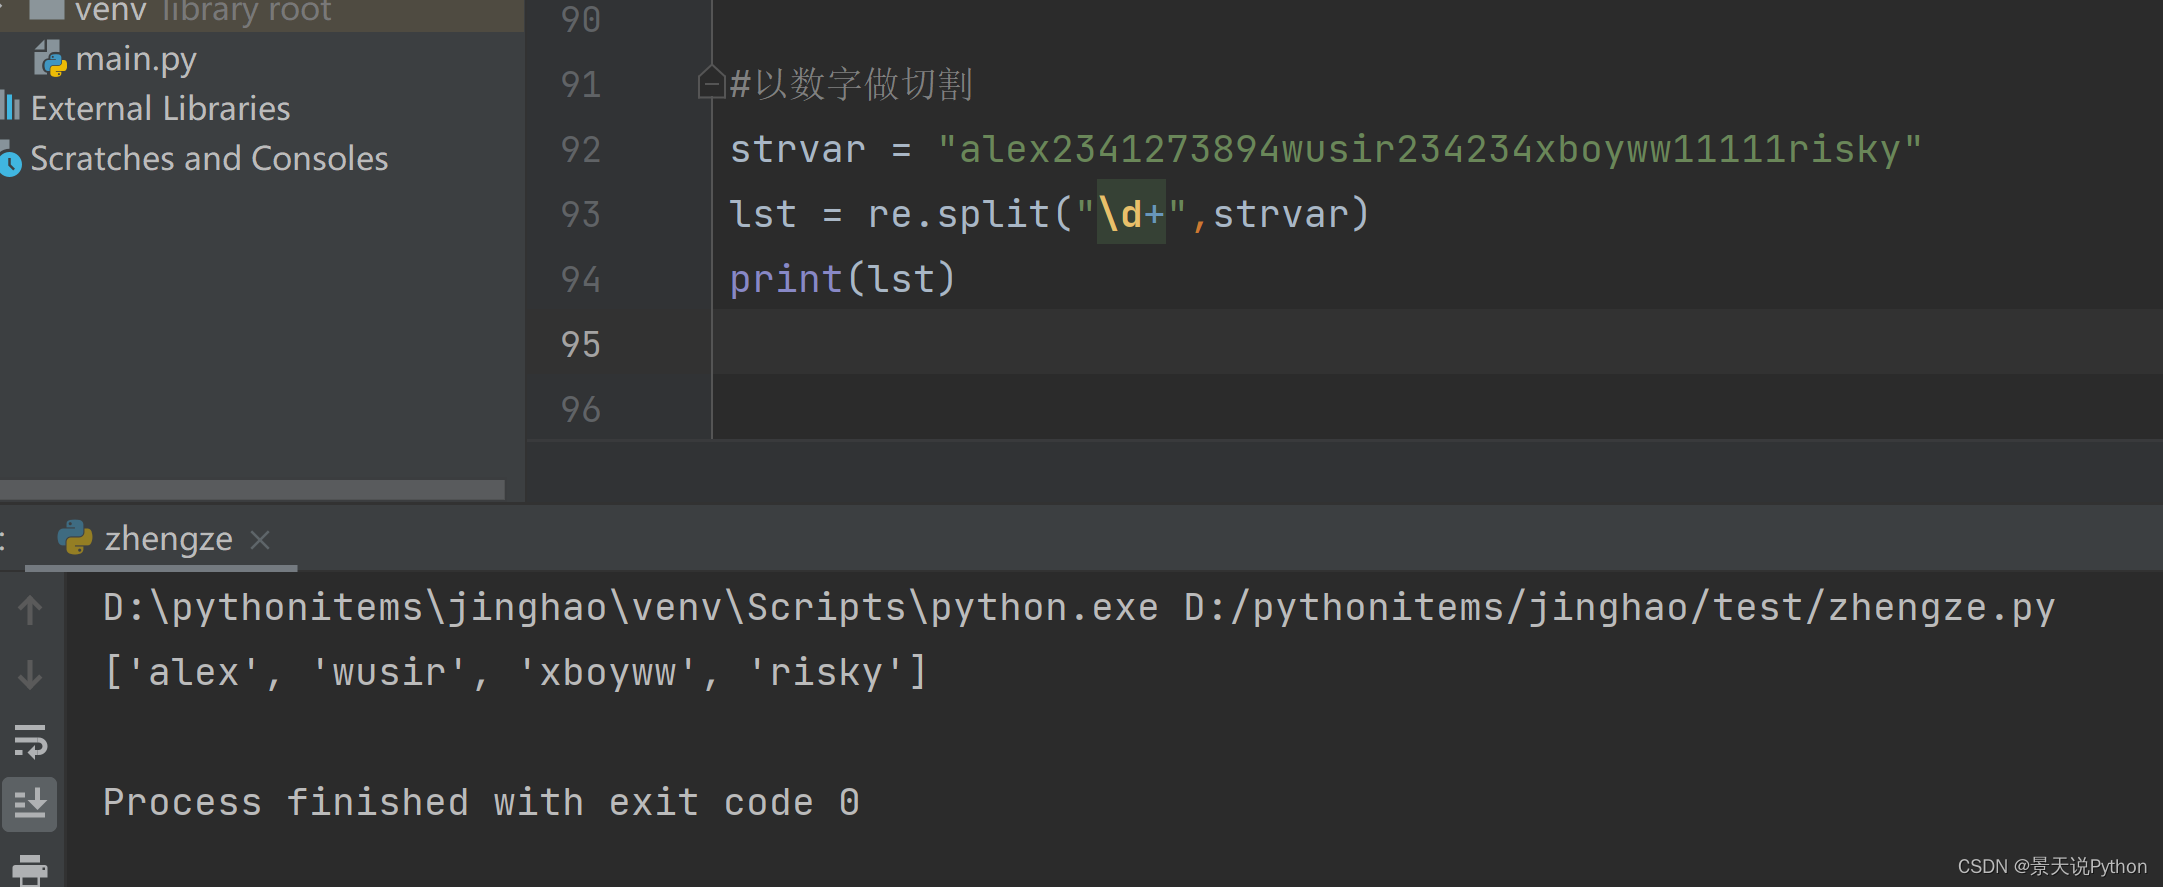
Task: Click the down arrow in run console
Action: 30,675
